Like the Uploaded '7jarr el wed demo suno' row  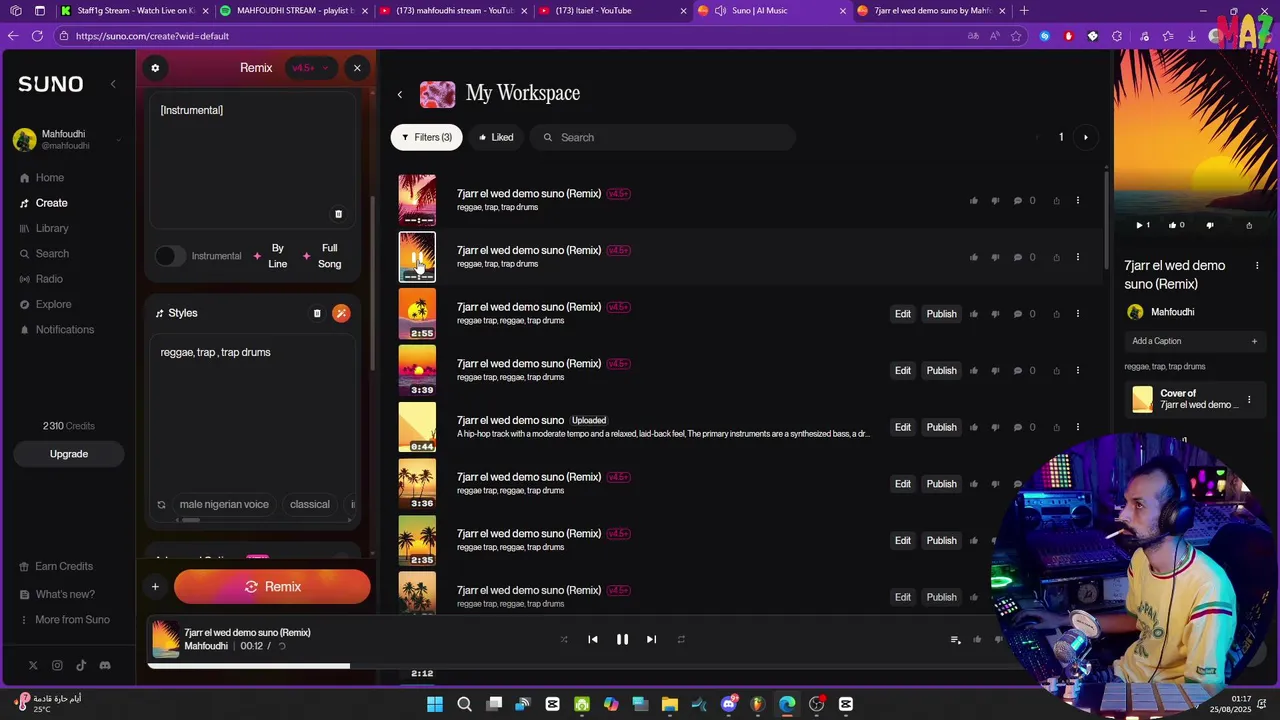tap(974, 427)
